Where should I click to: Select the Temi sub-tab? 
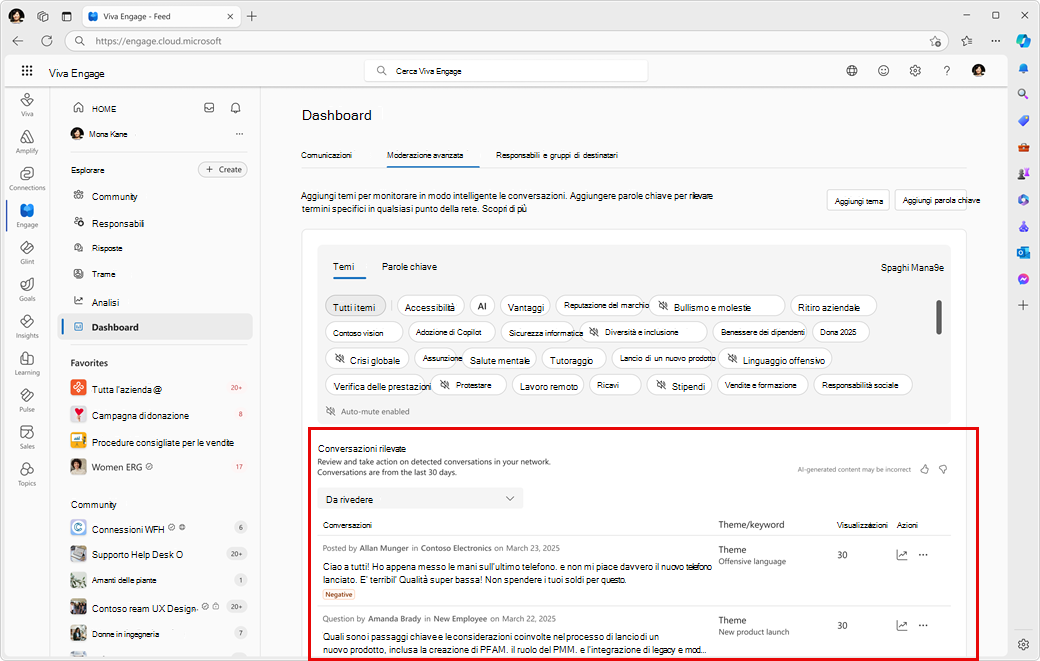click(x=344, y=267)
